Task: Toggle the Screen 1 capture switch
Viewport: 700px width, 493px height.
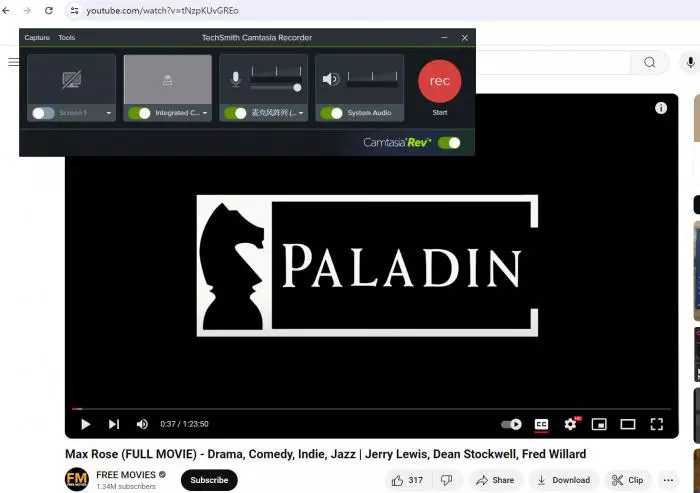Action: coord(43,113)
